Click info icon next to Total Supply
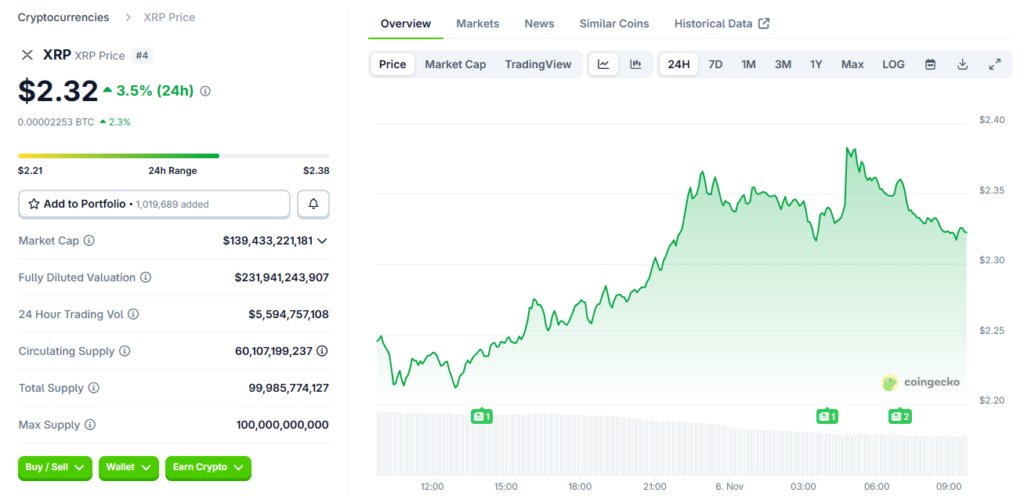 pyautogui.click(x=94, y=388)
